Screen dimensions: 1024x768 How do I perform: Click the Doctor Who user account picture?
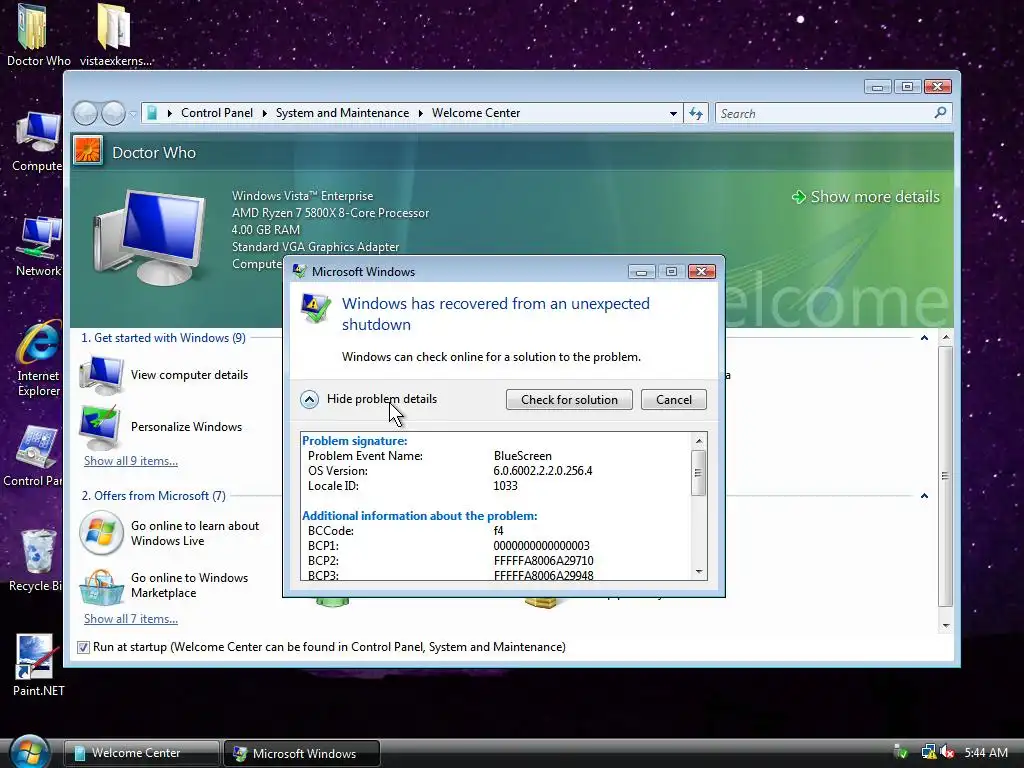pos(88,151)
